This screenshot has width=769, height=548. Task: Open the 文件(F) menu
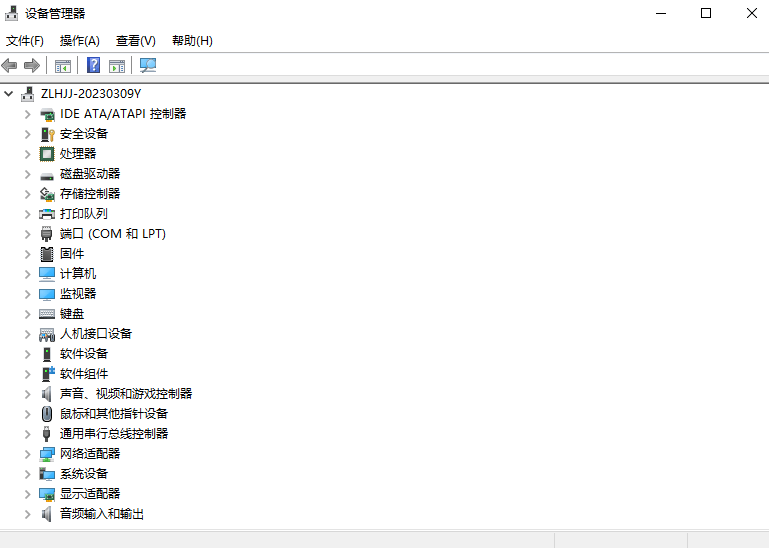[25, 41]
